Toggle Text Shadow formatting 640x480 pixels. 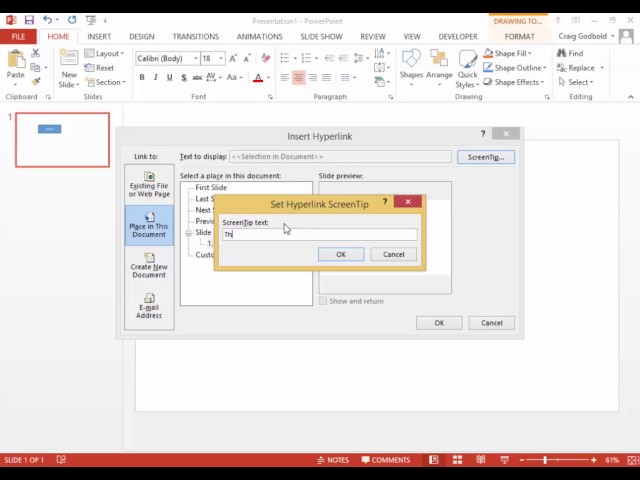coord(184,77)
